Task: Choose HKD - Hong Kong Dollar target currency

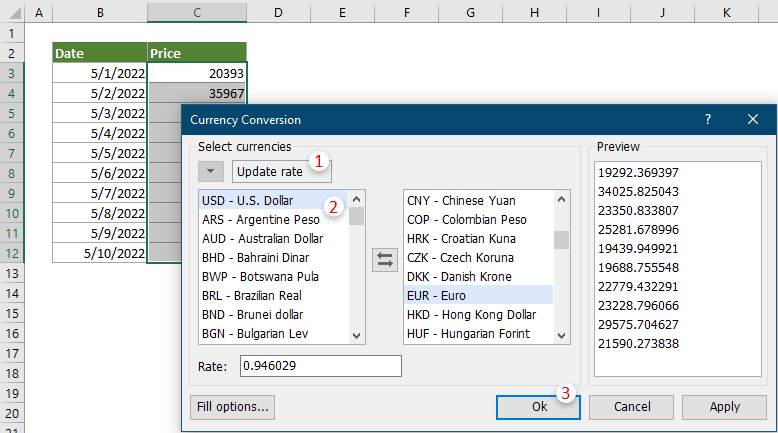Action: coord(472,314)
